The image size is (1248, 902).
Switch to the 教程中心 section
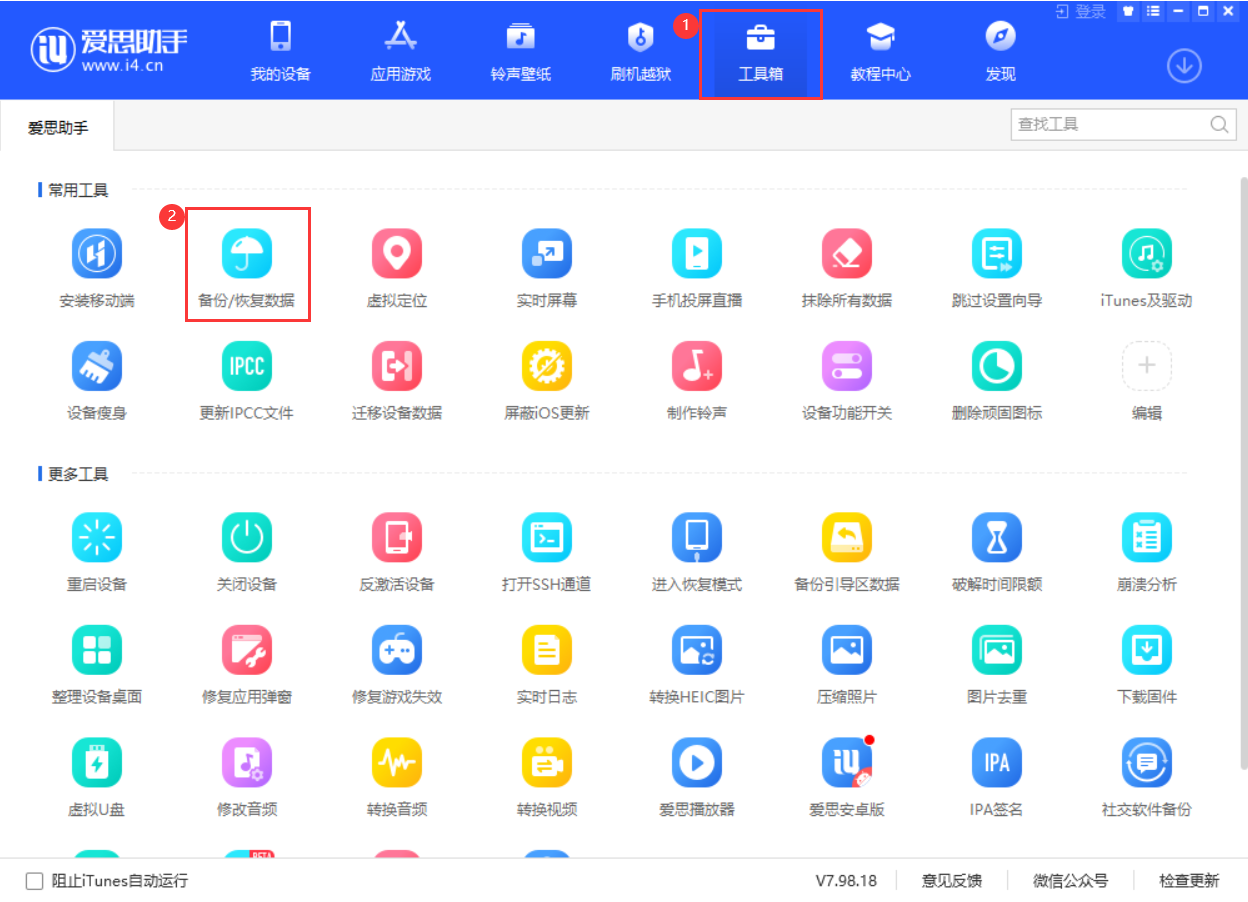[x=880, y=50]
